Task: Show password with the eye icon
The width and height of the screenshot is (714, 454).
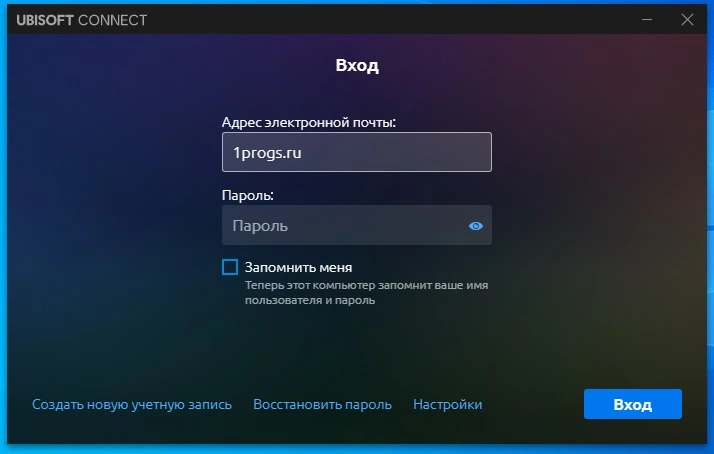Action: click(x=476, y=226)
